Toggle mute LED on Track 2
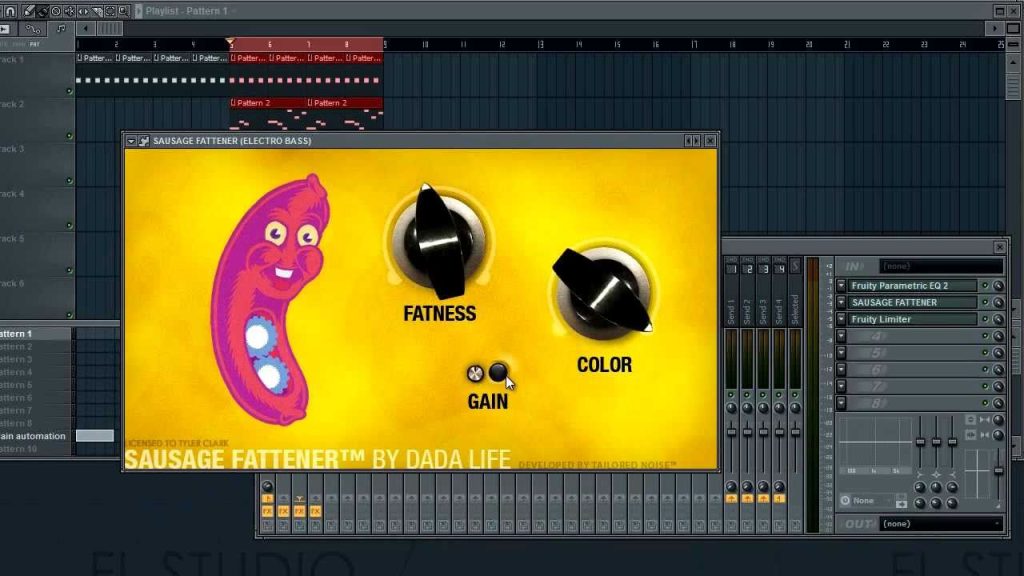 coord(69,136)
